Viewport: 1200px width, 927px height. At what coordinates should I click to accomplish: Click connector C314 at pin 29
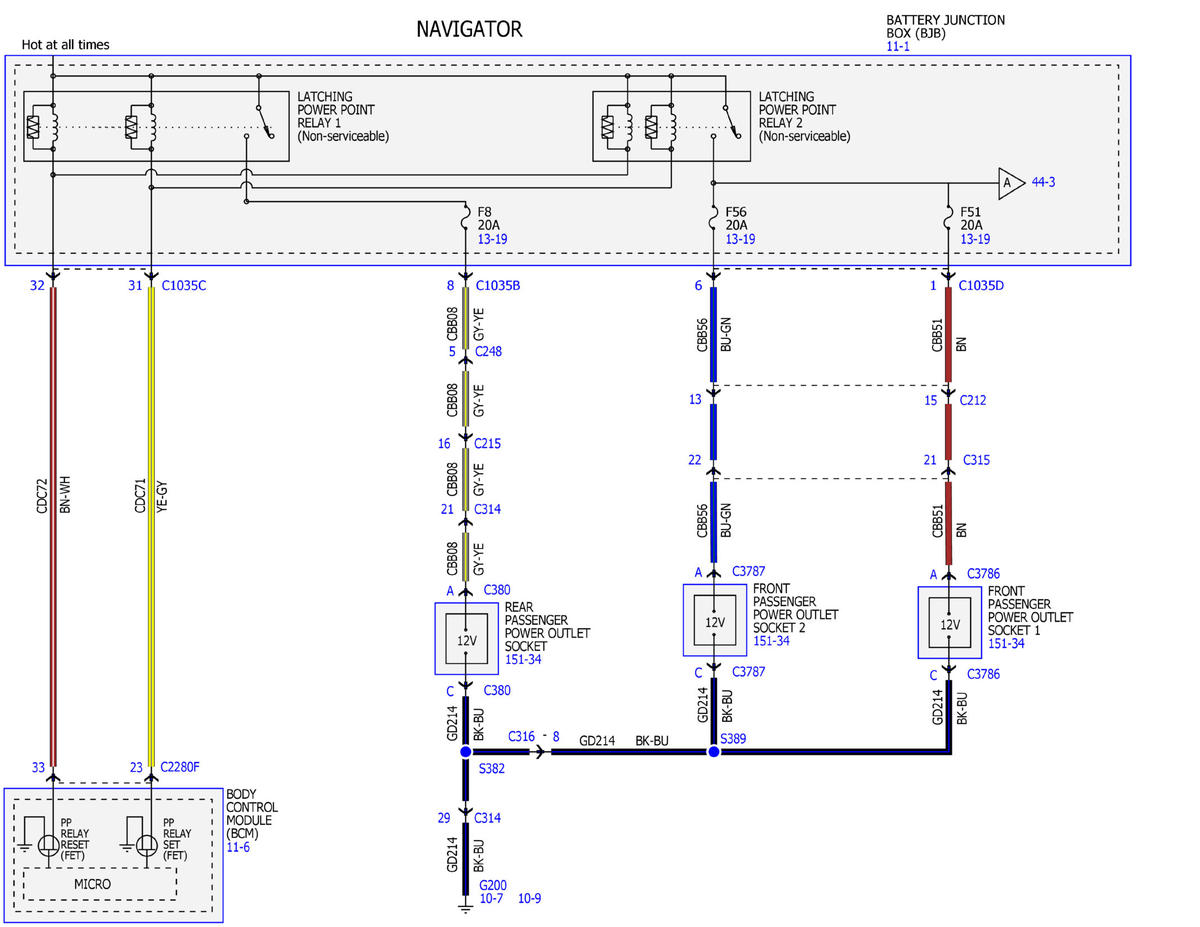(488, 818)
